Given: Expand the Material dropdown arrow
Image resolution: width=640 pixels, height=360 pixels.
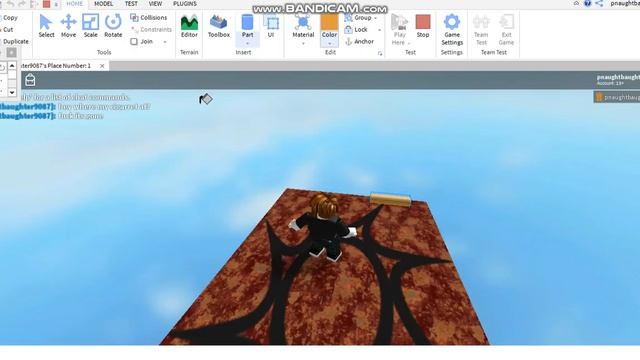Looking at the screenshot, I should click(x=303, y=43).
